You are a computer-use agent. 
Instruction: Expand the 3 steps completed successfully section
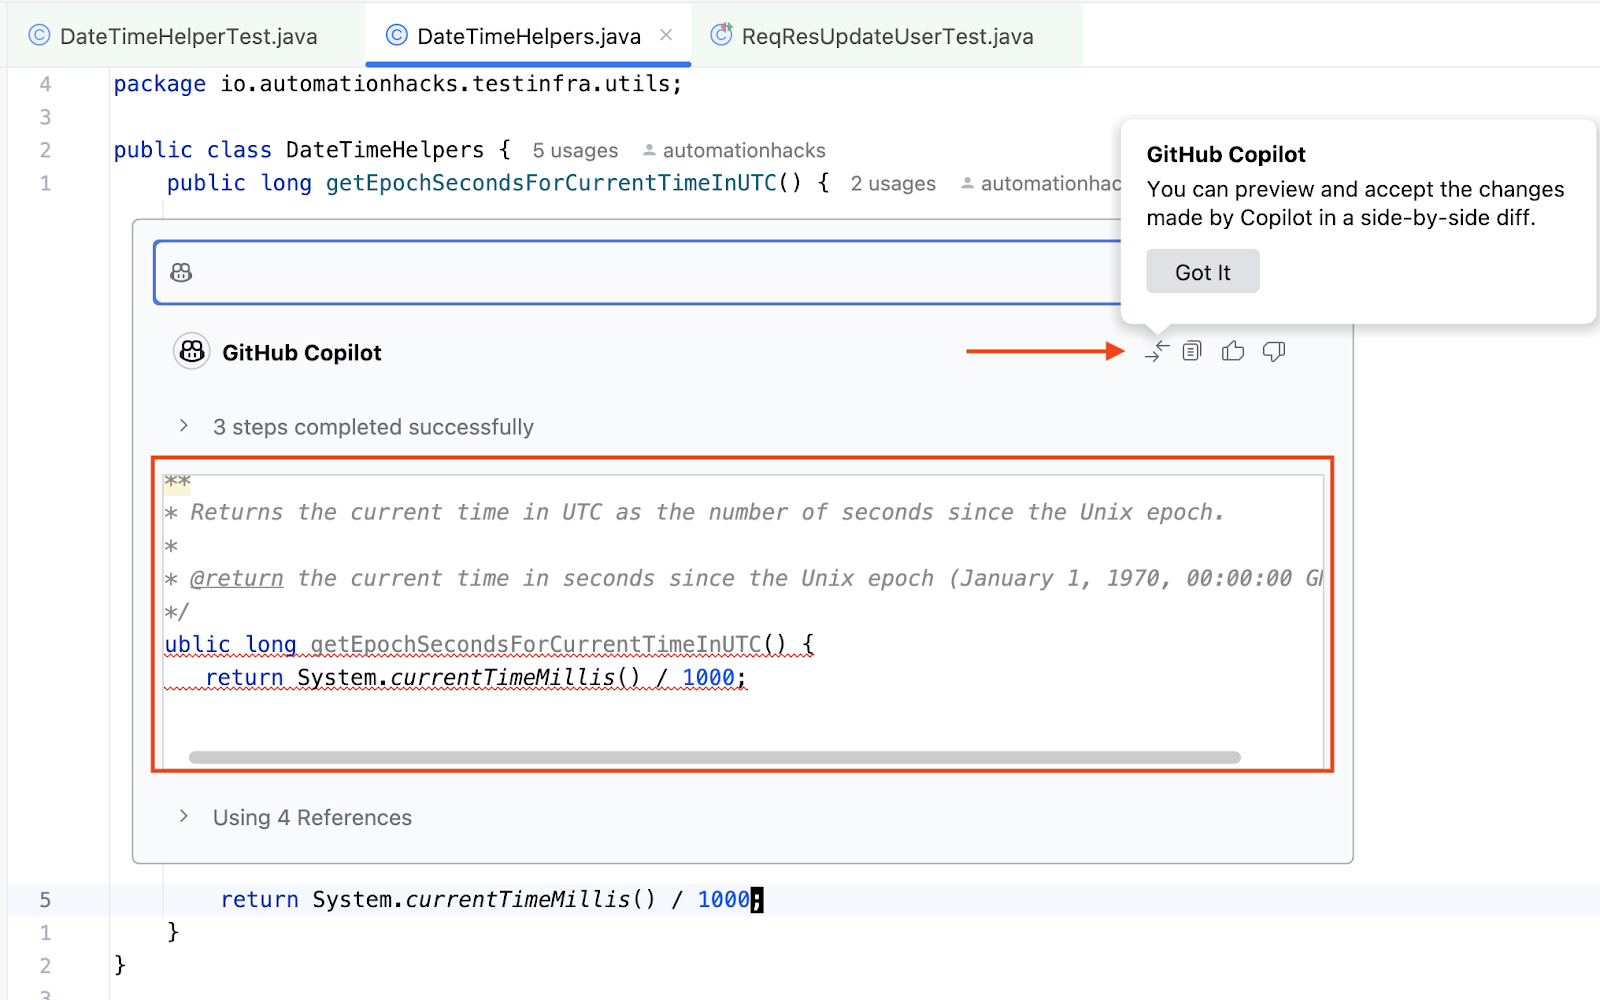(x=183, y=426)
